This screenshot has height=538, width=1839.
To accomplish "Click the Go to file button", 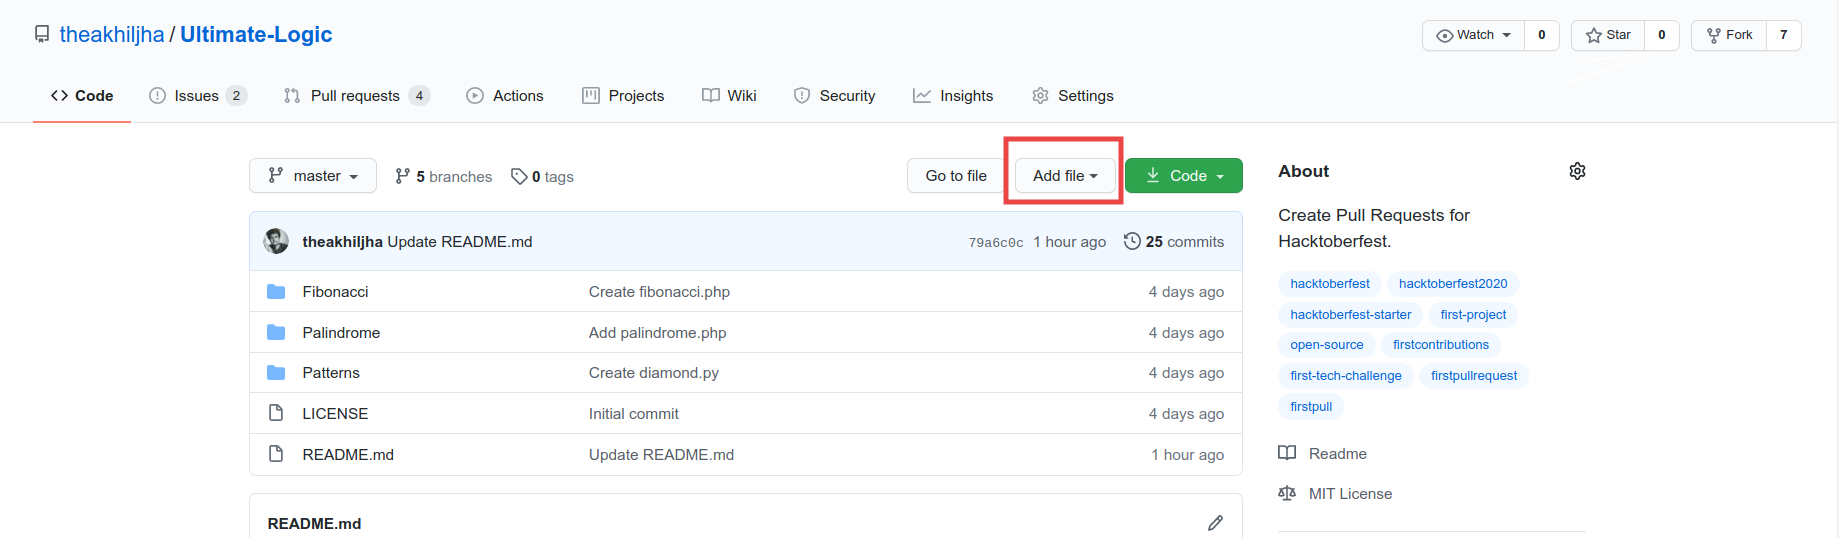I will 956,176.
